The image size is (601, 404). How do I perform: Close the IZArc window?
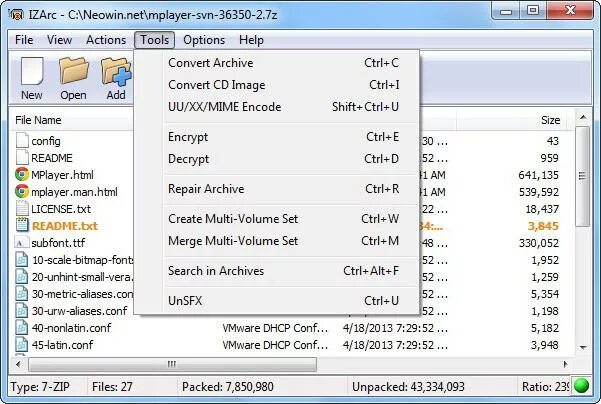(570, 11)
